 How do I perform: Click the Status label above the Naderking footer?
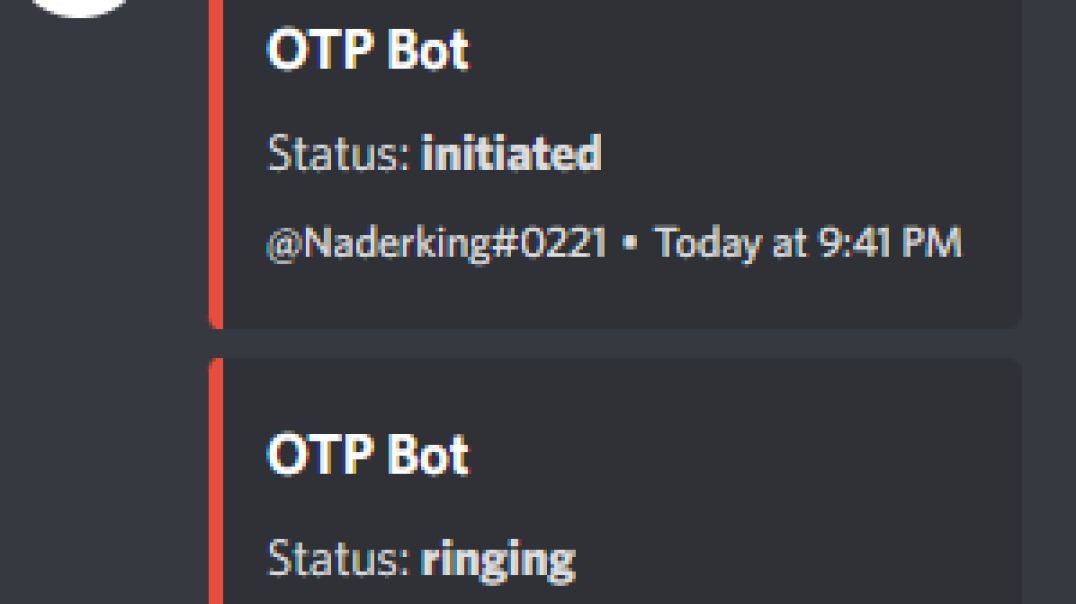(x=338, y=152)
